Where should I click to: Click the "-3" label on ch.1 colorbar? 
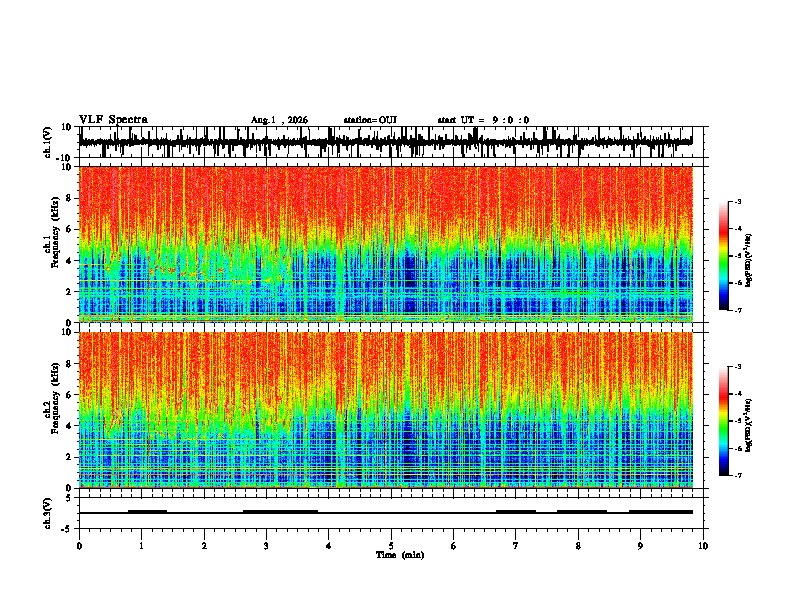pos(737,202)
